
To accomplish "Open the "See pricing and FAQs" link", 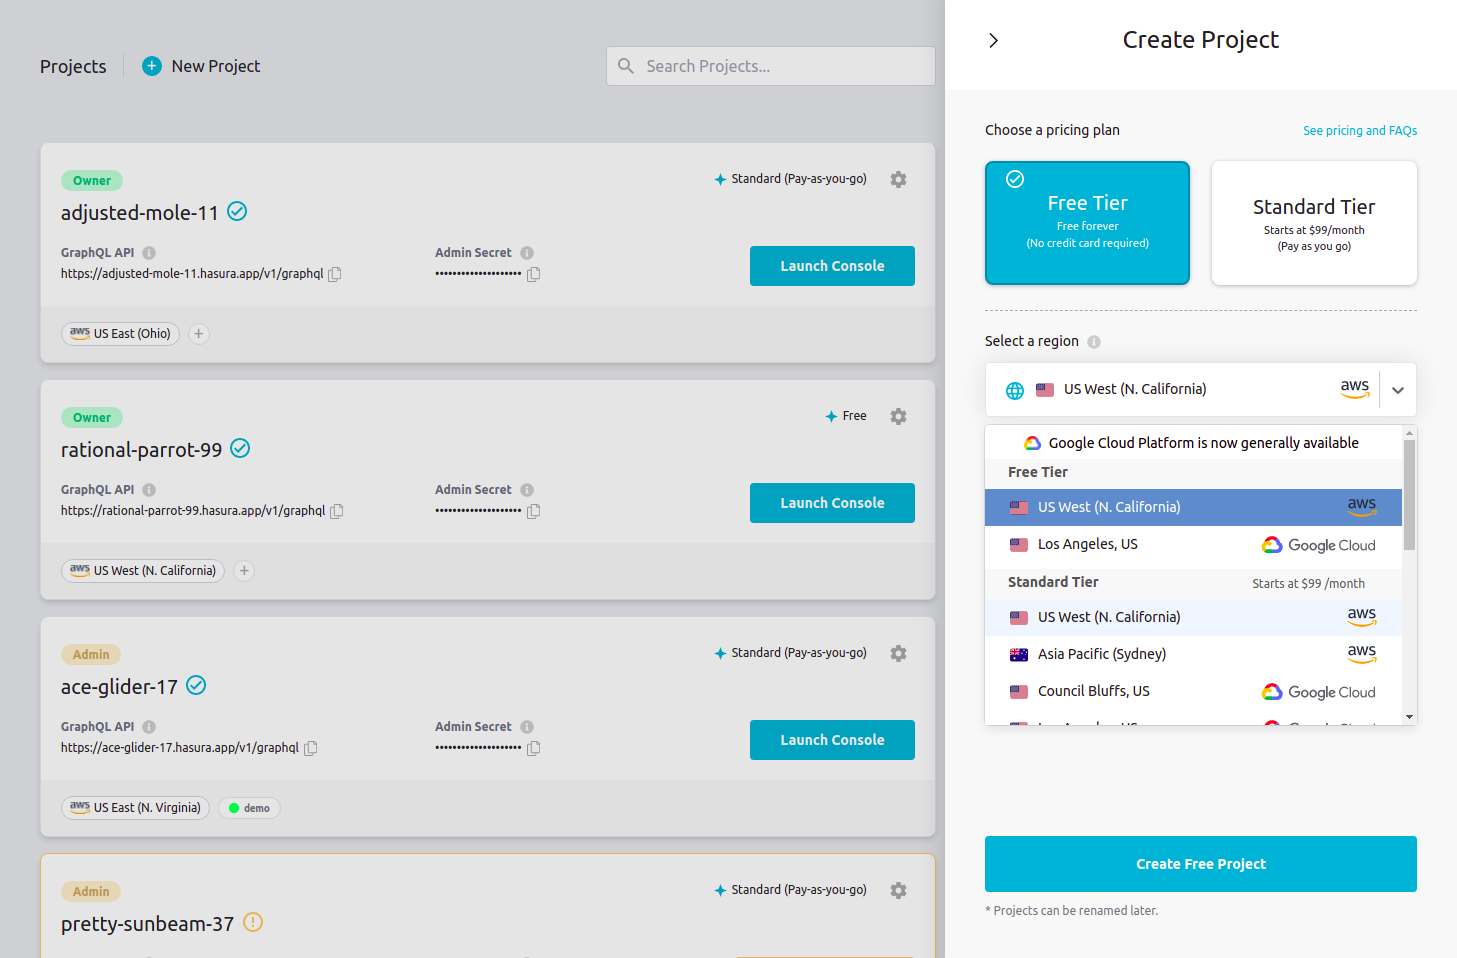I will (x=1360, y=130).
